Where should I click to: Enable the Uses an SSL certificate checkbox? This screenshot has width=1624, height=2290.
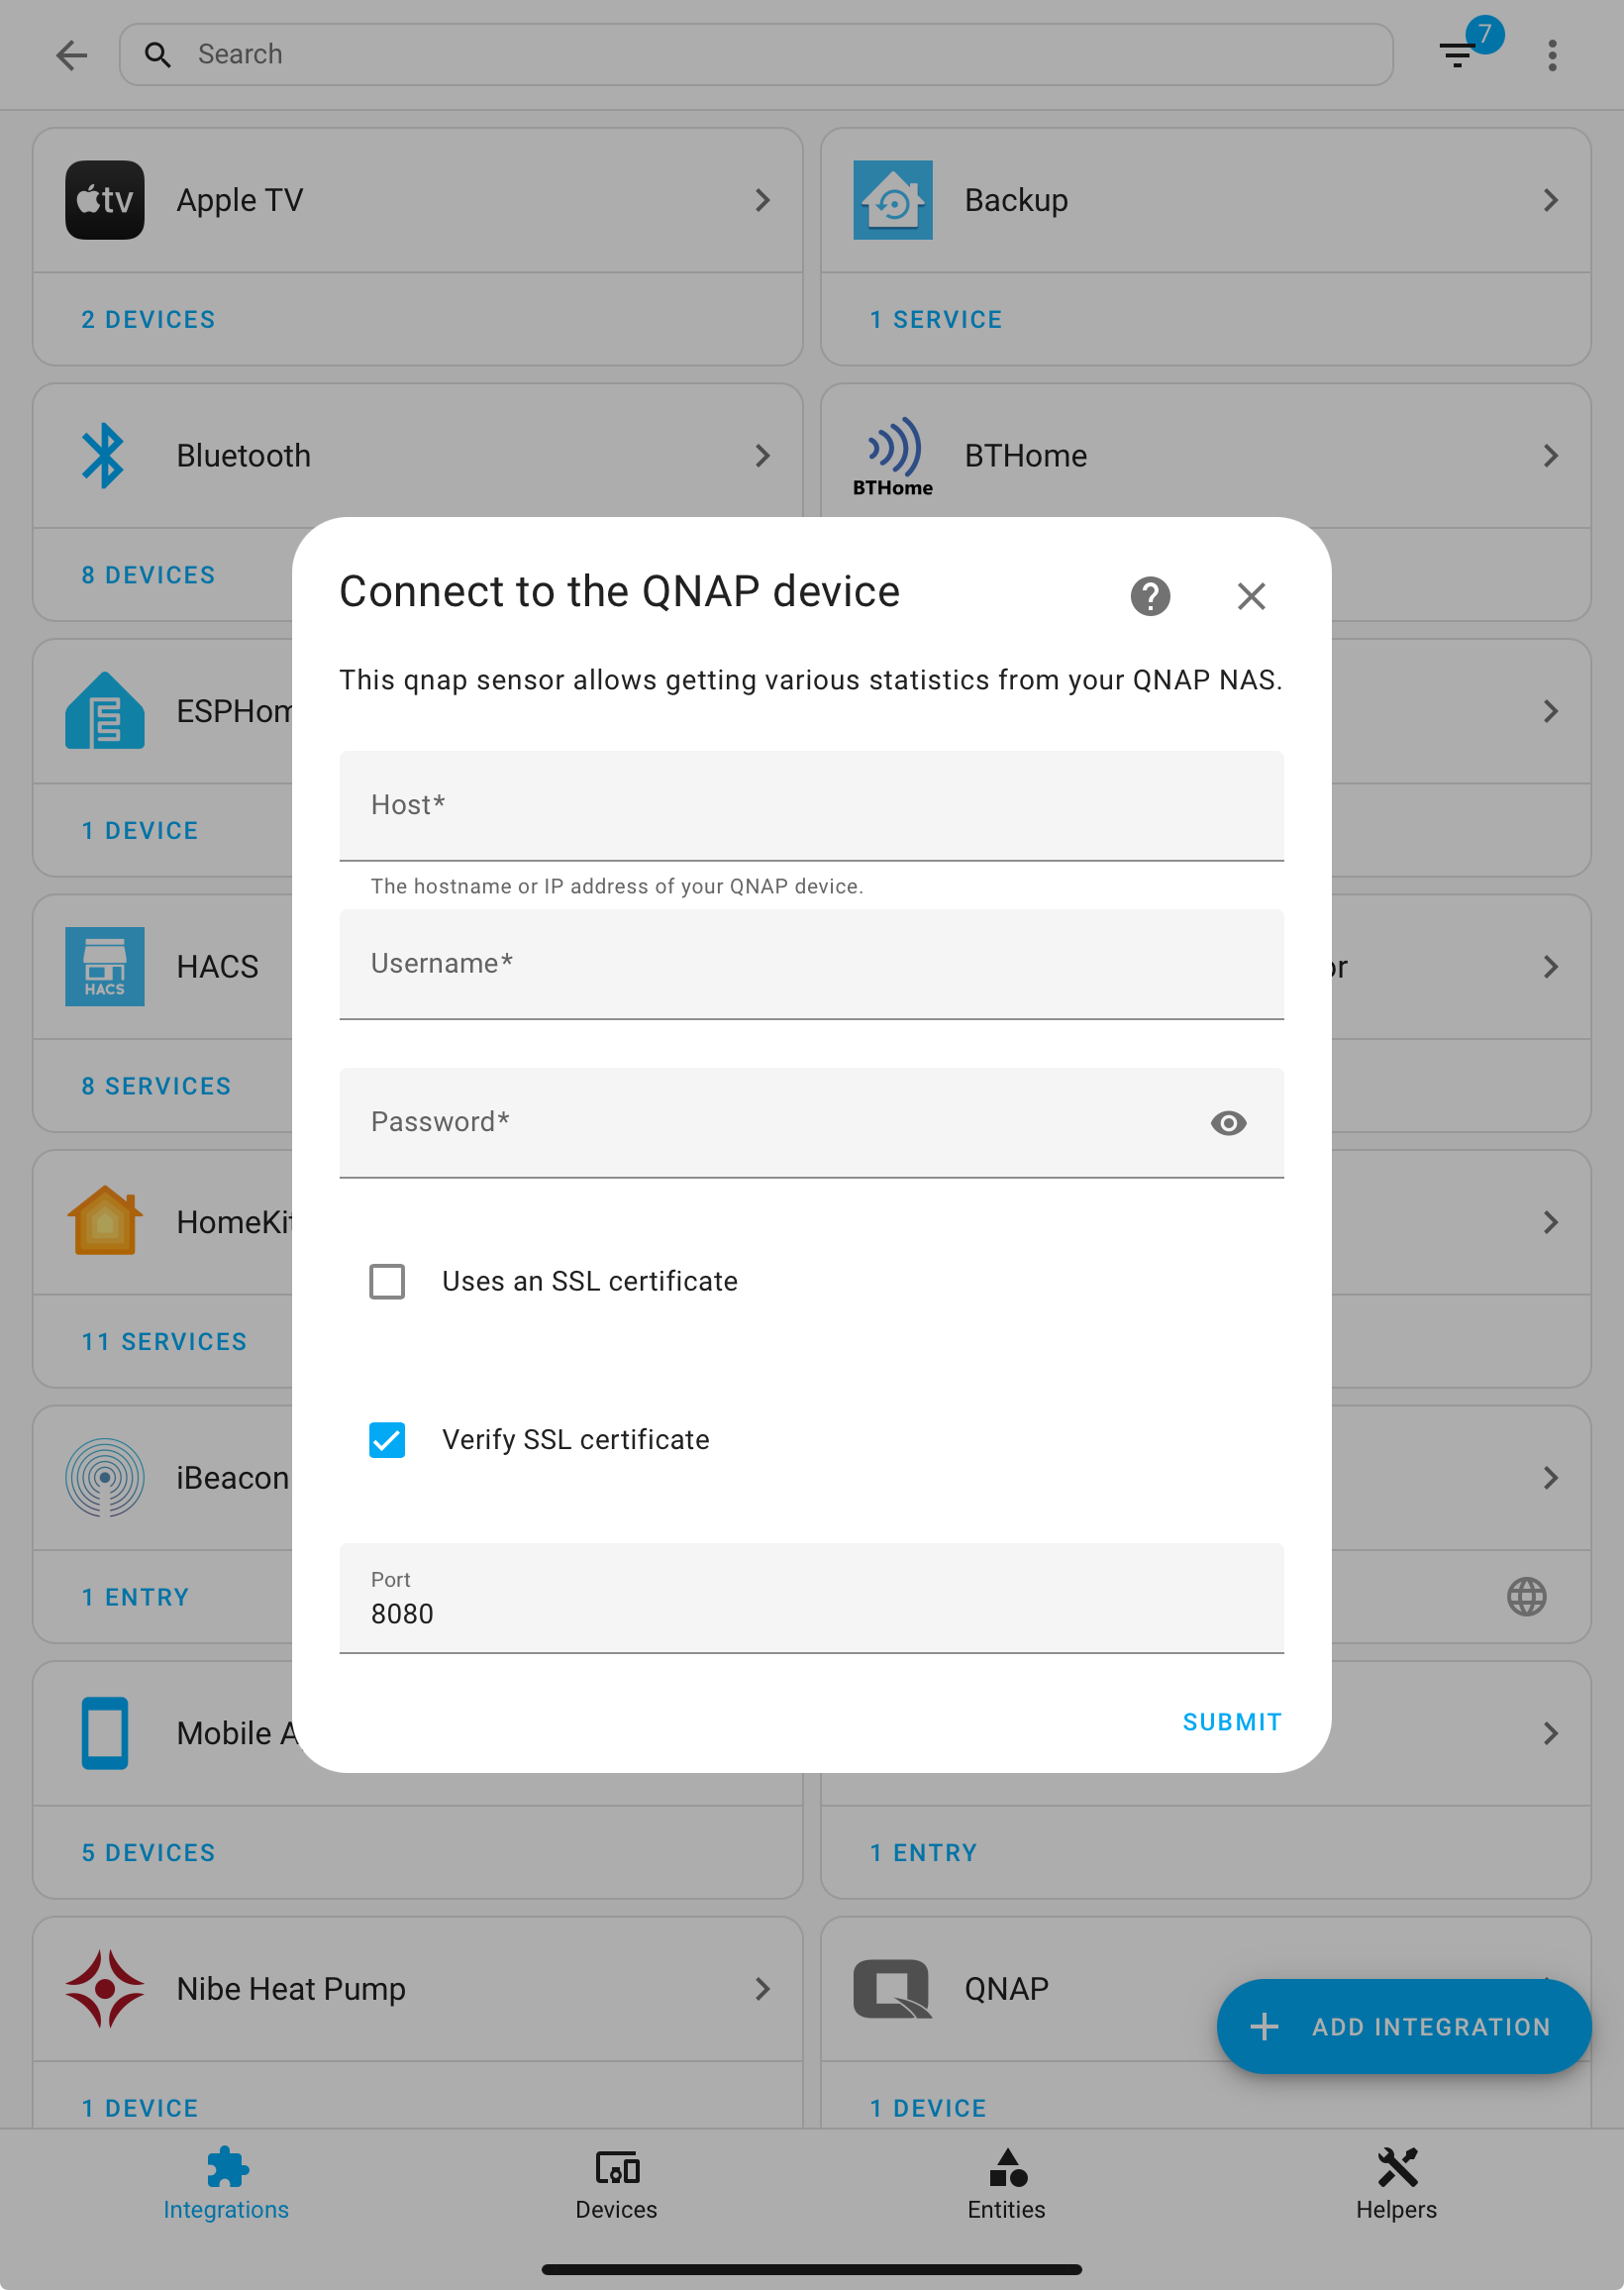(x=387, y=1281)
